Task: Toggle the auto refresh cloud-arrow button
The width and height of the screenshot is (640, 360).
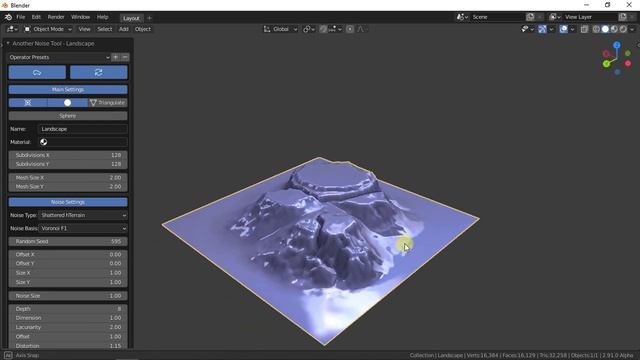Action: click(x=37, y=73)
